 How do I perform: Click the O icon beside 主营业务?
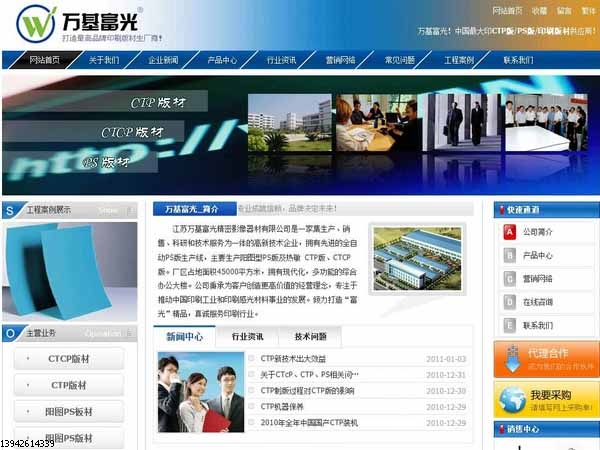[x=10, y=333]
